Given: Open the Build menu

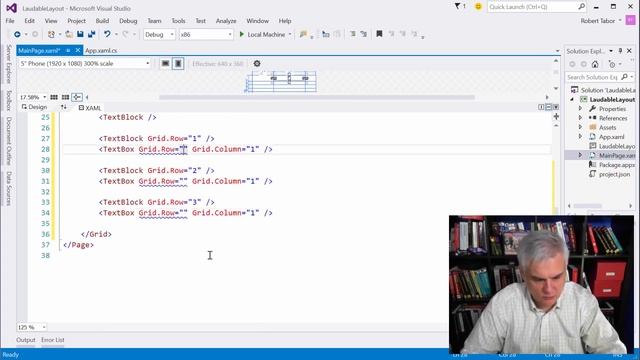Looking at the screenshot, I should 102,21.
